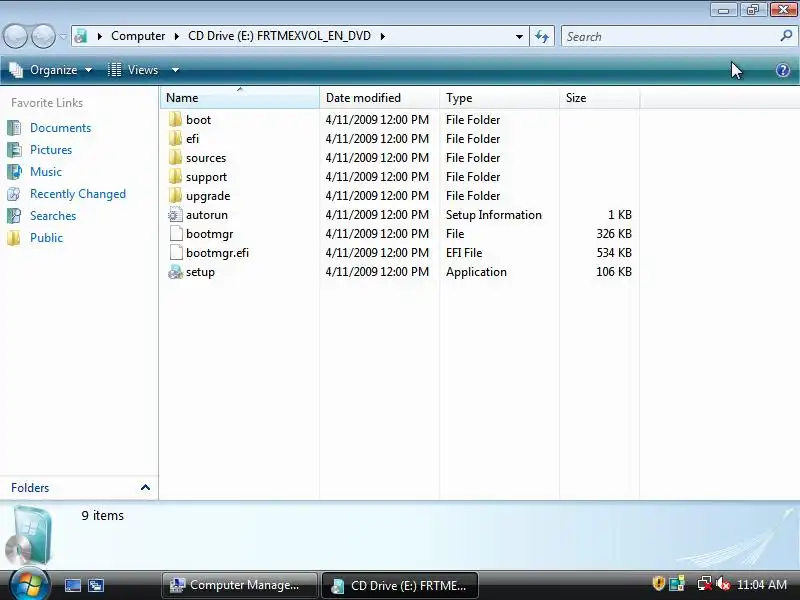Click the CD Drive (E:) taskbar button
The width and height of the screenshot is (800, 600).
tap(399, 585)
